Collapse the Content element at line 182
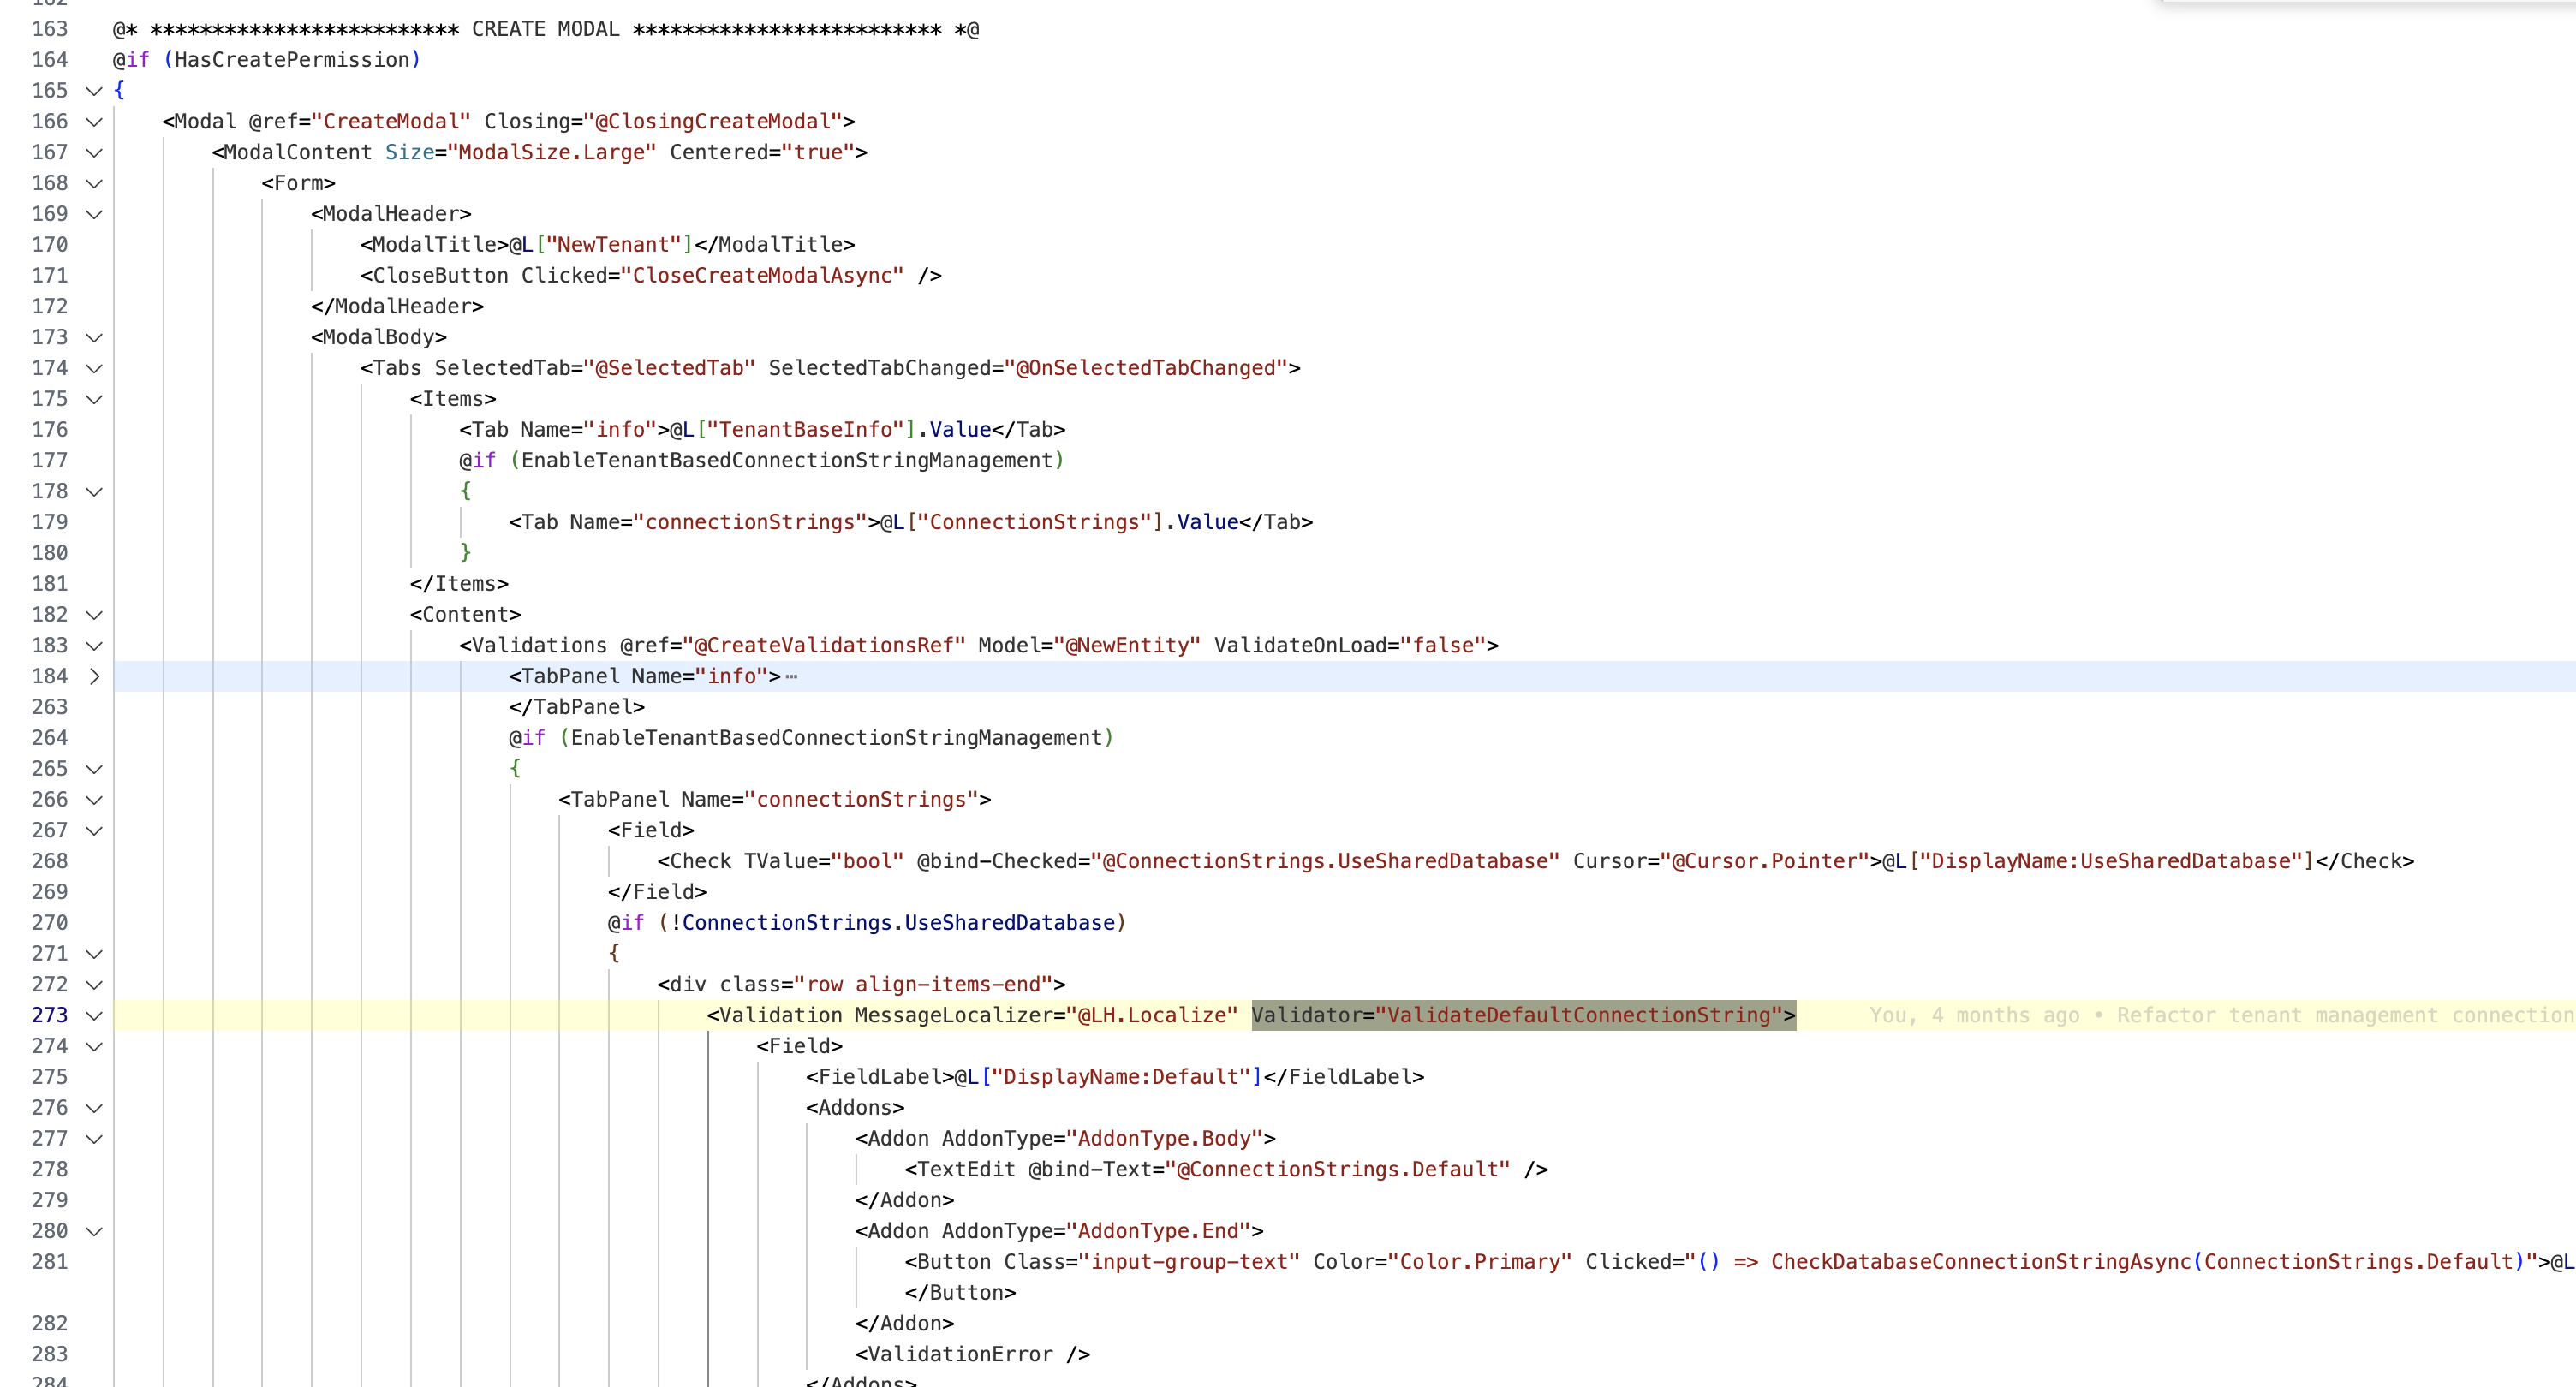Screen dimensions: 2576x1387 click(94, 615)
